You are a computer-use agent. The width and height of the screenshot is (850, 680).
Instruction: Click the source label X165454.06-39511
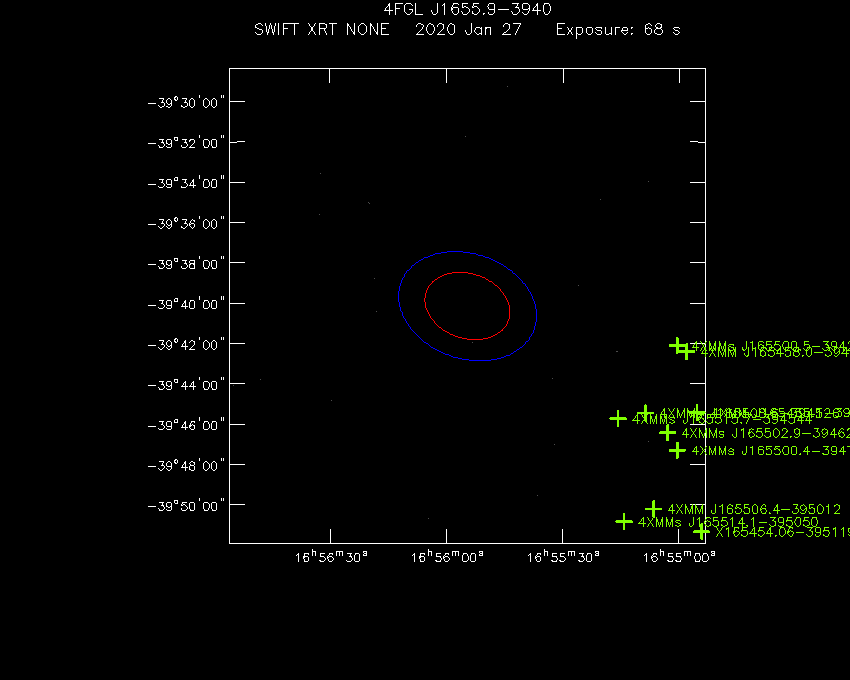click(x=782, y=533)
